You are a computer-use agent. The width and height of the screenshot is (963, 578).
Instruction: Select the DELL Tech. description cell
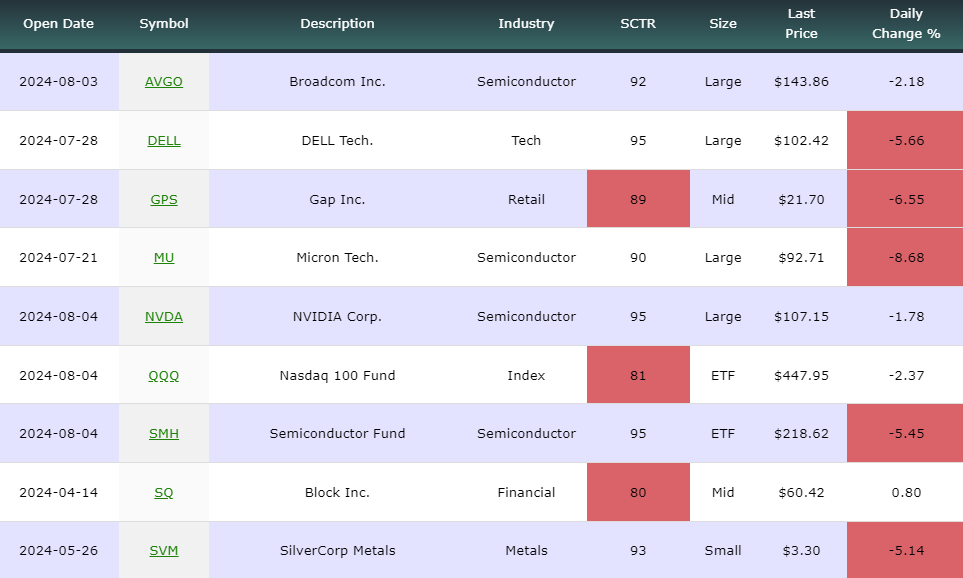pyautogui.click(x=337, y=141)
